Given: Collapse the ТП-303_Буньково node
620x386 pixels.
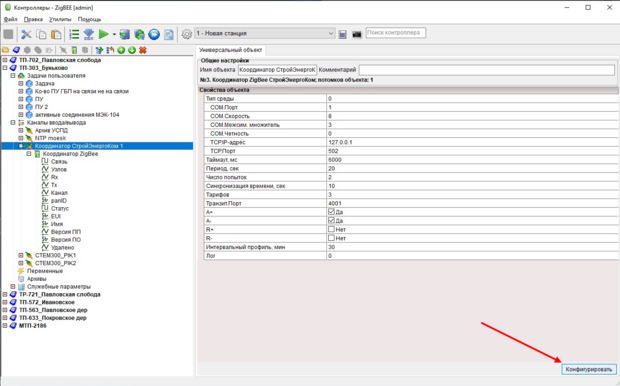Looking at the screenshot, I should click(x=5, y=68).
